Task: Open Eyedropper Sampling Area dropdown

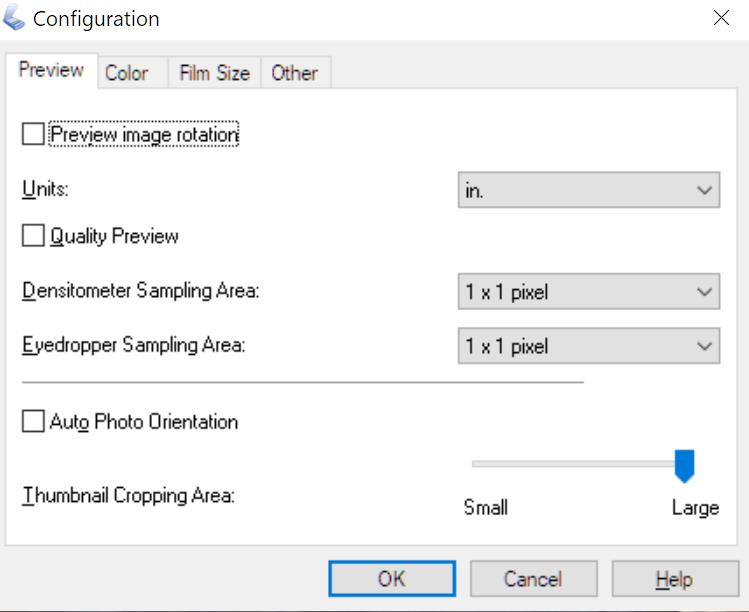Action: coord(588,346)
